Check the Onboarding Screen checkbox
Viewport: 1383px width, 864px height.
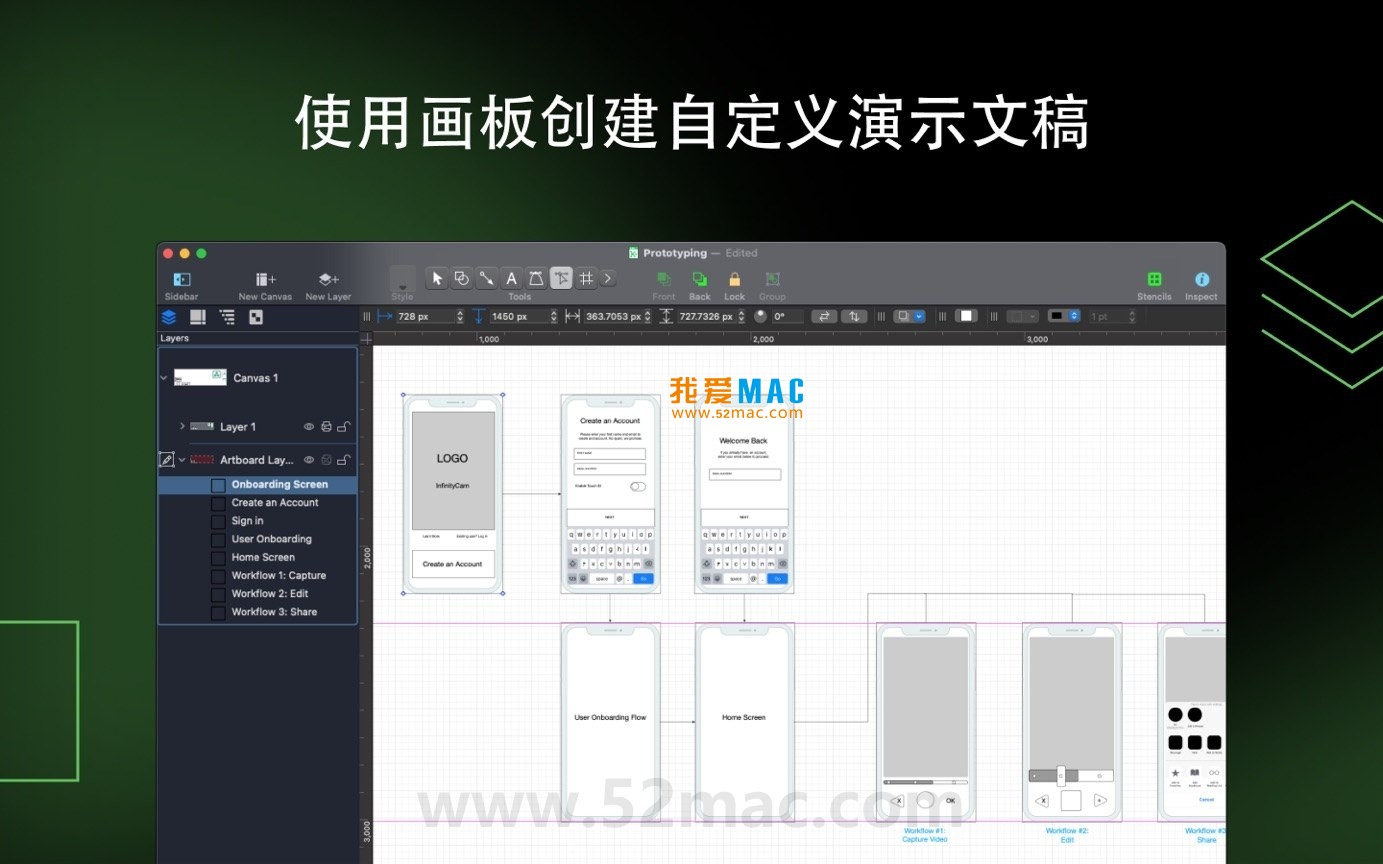tap(218, 484)
